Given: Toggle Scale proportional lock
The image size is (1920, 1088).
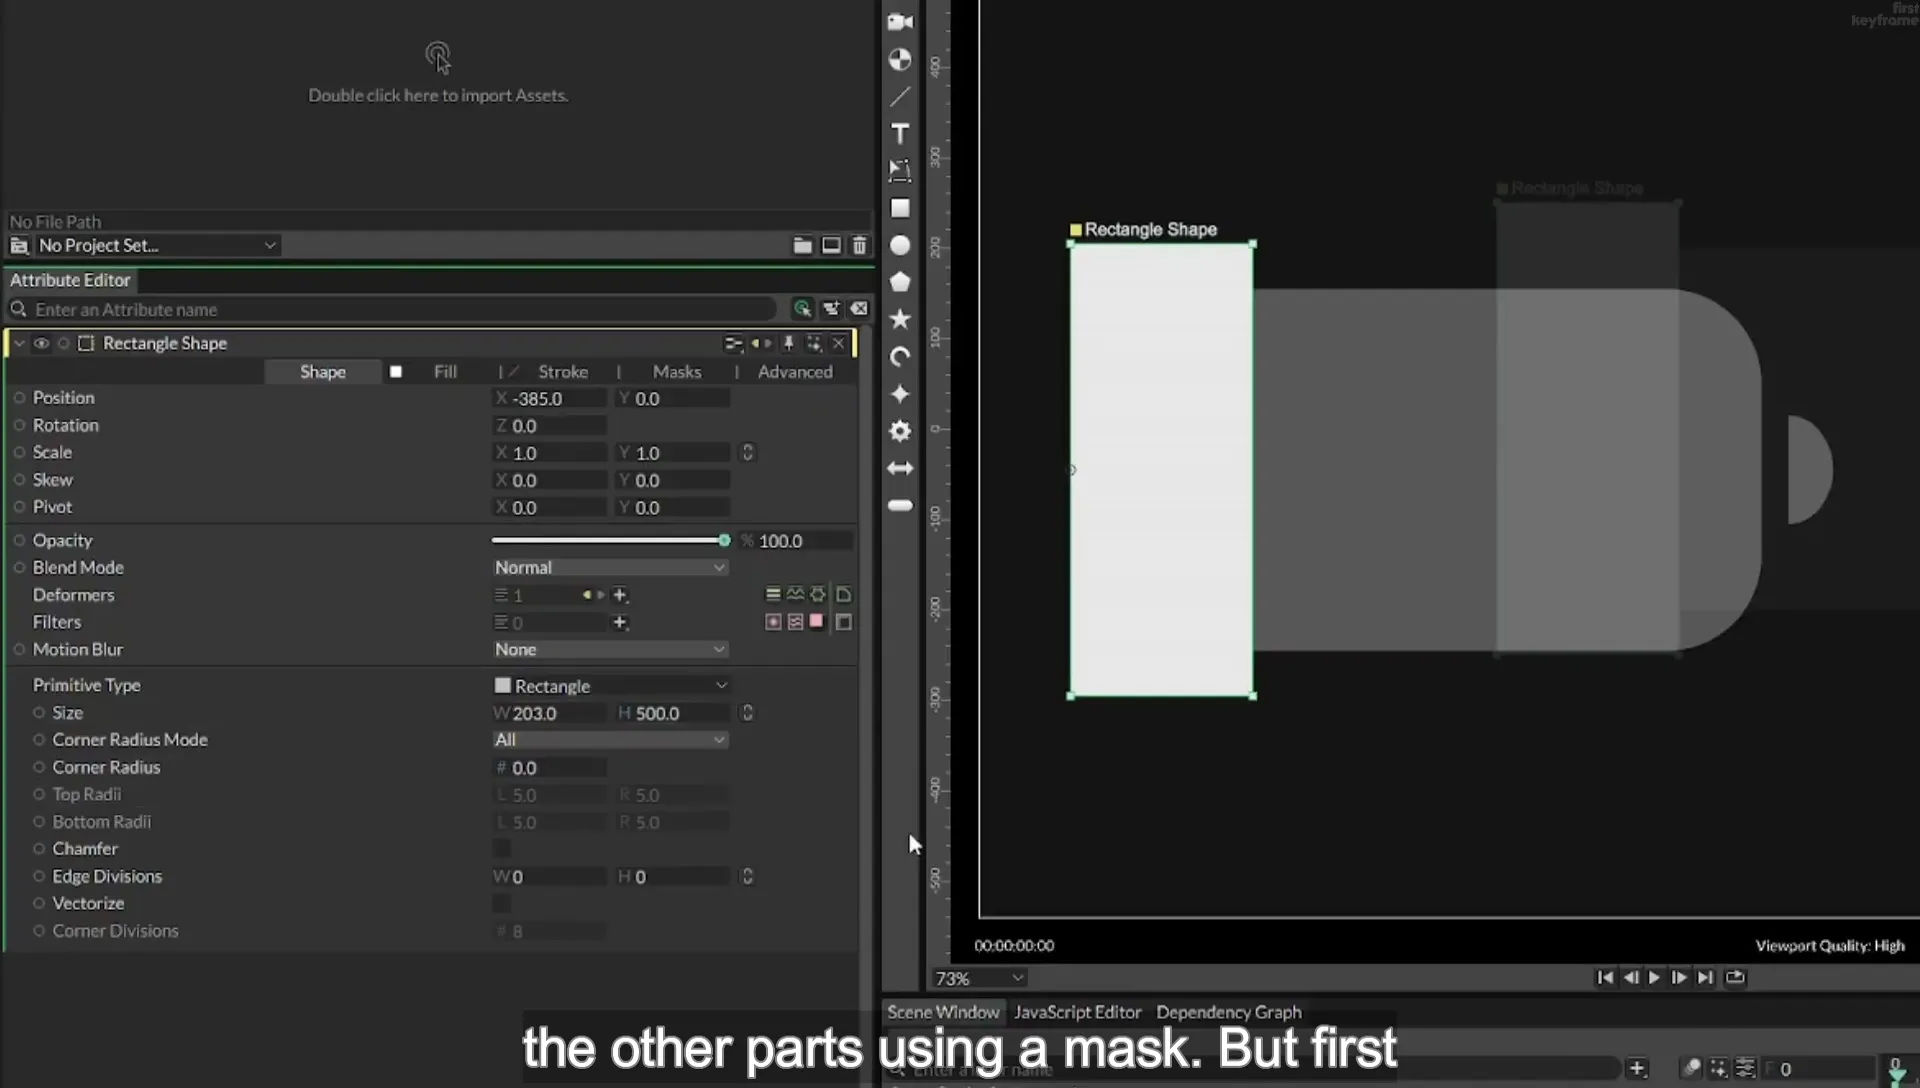Looking at the screenshot, I should (747, 453).
